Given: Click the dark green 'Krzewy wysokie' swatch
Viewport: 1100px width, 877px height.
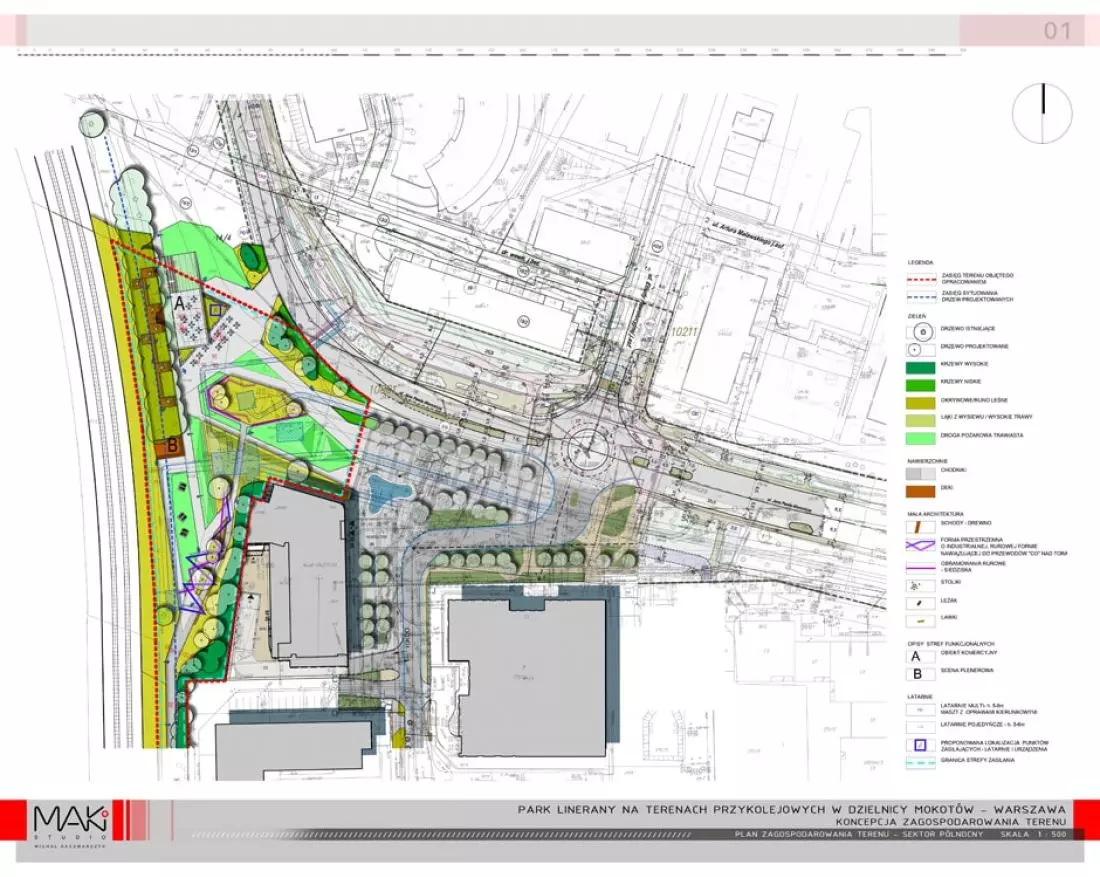Looking at the screenshot, I should pos(920,366).
